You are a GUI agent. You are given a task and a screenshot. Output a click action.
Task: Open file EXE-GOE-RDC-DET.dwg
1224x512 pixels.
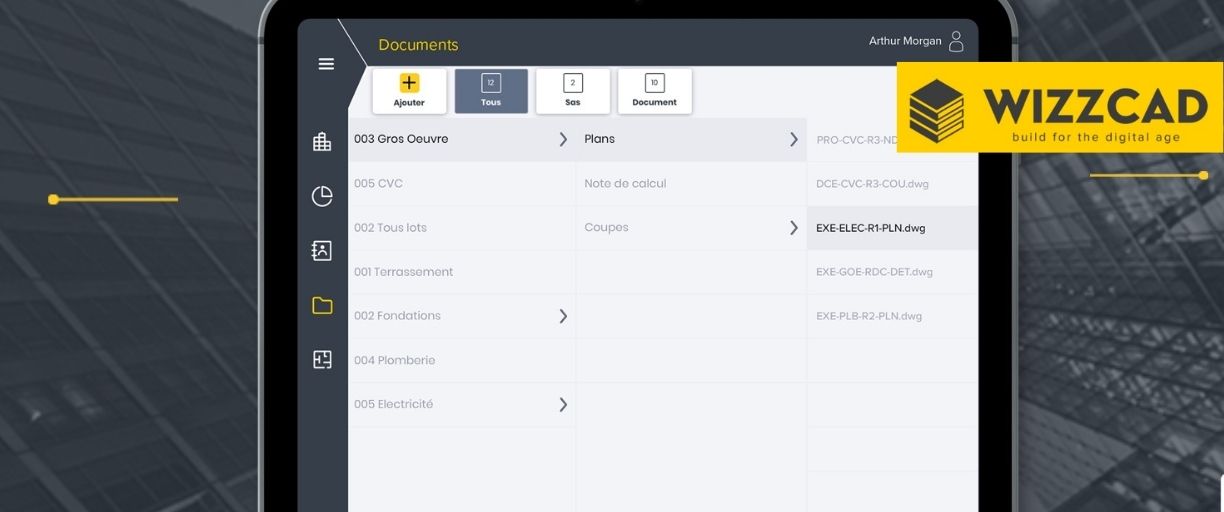click(x=893, y=272)
